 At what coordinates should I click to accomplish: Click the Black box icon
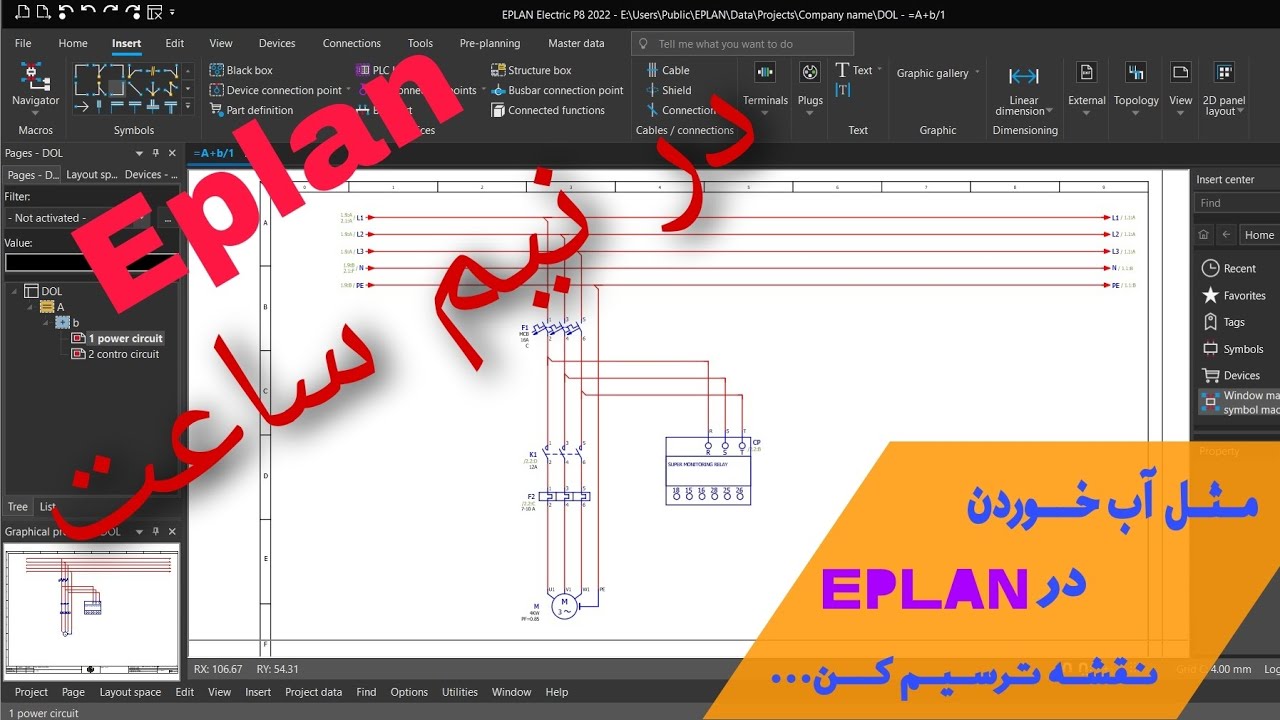tap(217, 70)
